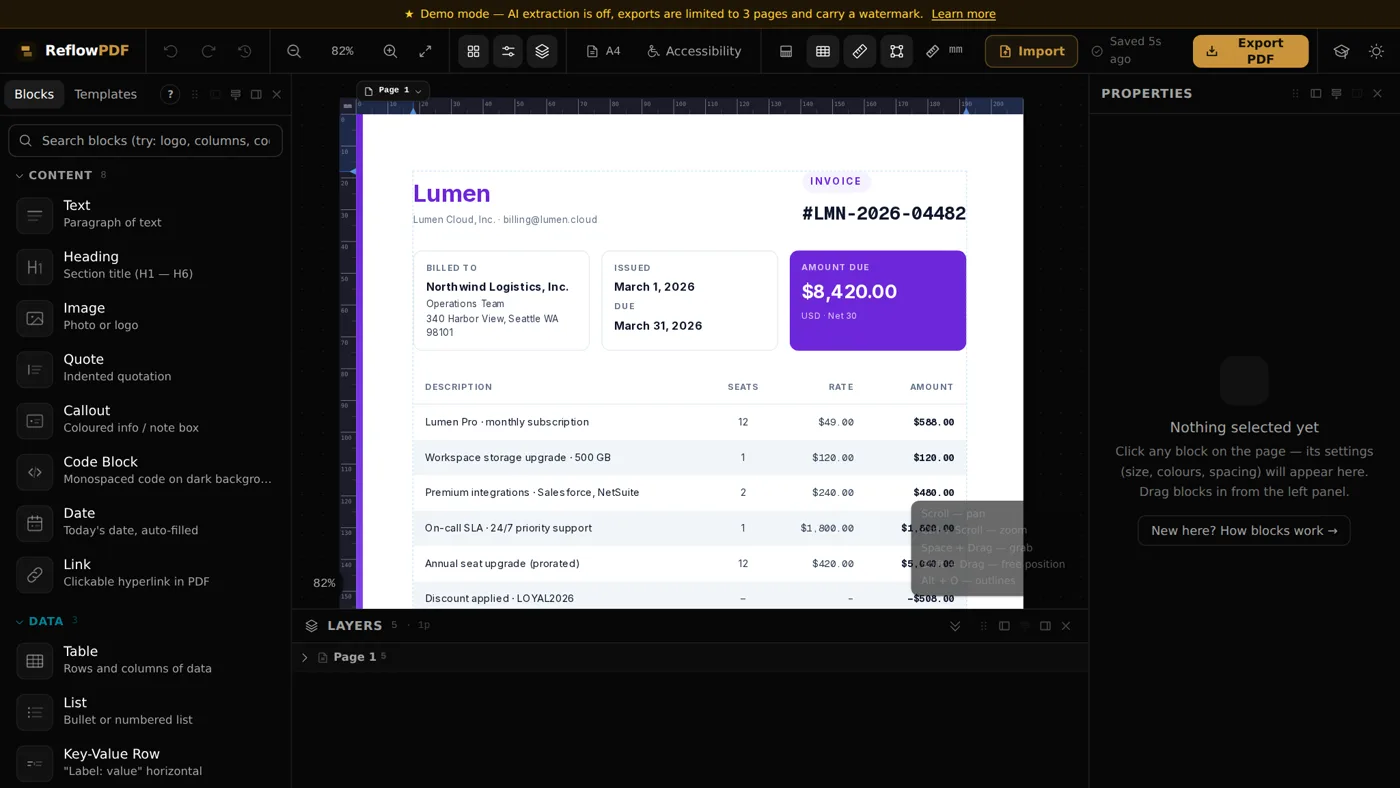The image size is (1400, 788).
Task: Click the purple Amount Due card
Action: click(x=878, y=300)
